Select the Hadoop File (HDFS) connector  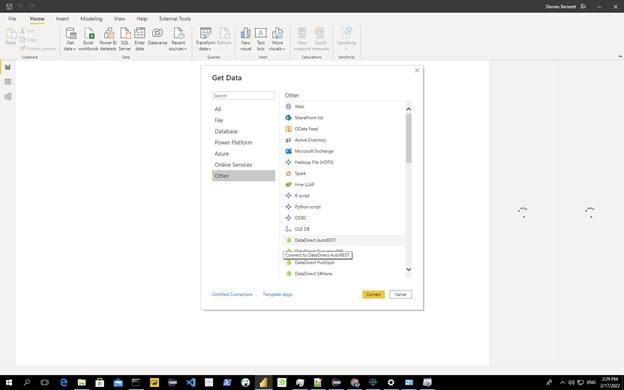(344, 162)
